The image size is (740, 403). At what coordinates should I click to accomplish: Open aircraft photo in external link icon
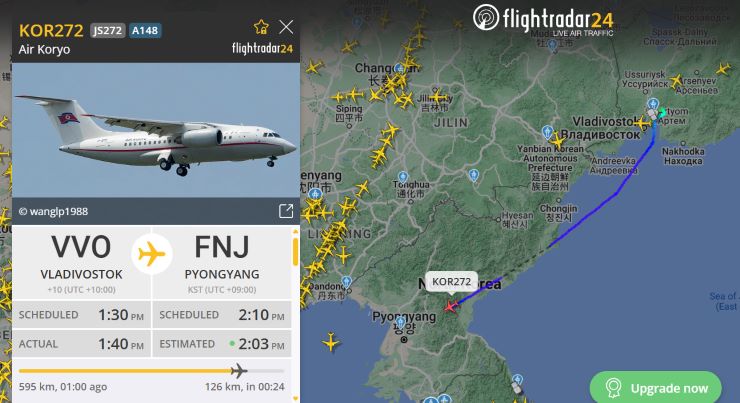point(286,211)
